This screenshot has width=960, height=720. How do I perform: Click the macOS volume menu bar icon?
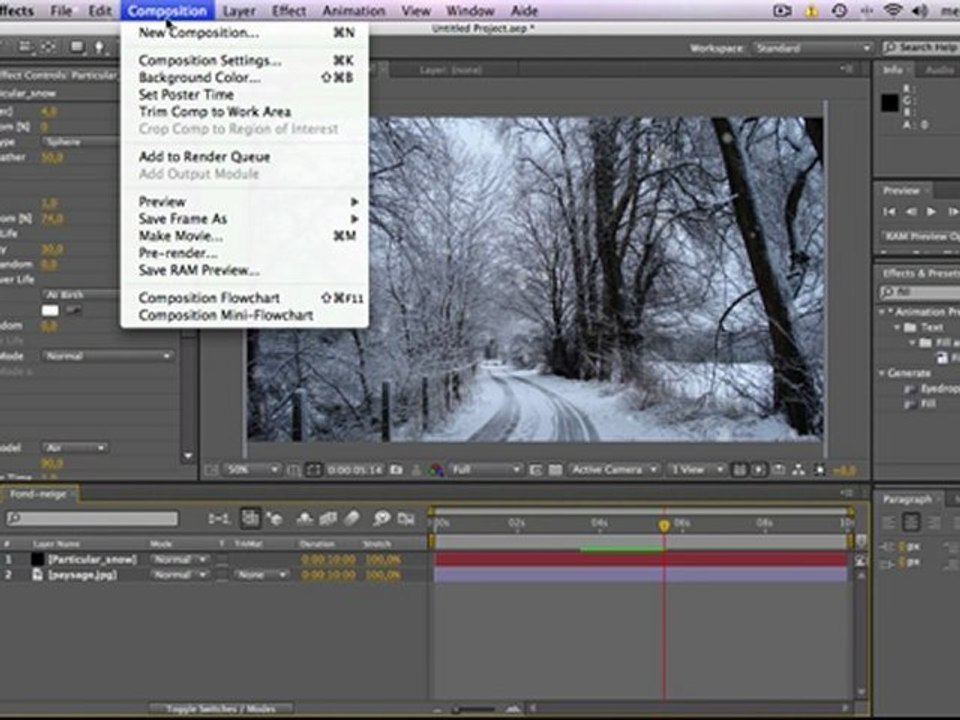920,10
